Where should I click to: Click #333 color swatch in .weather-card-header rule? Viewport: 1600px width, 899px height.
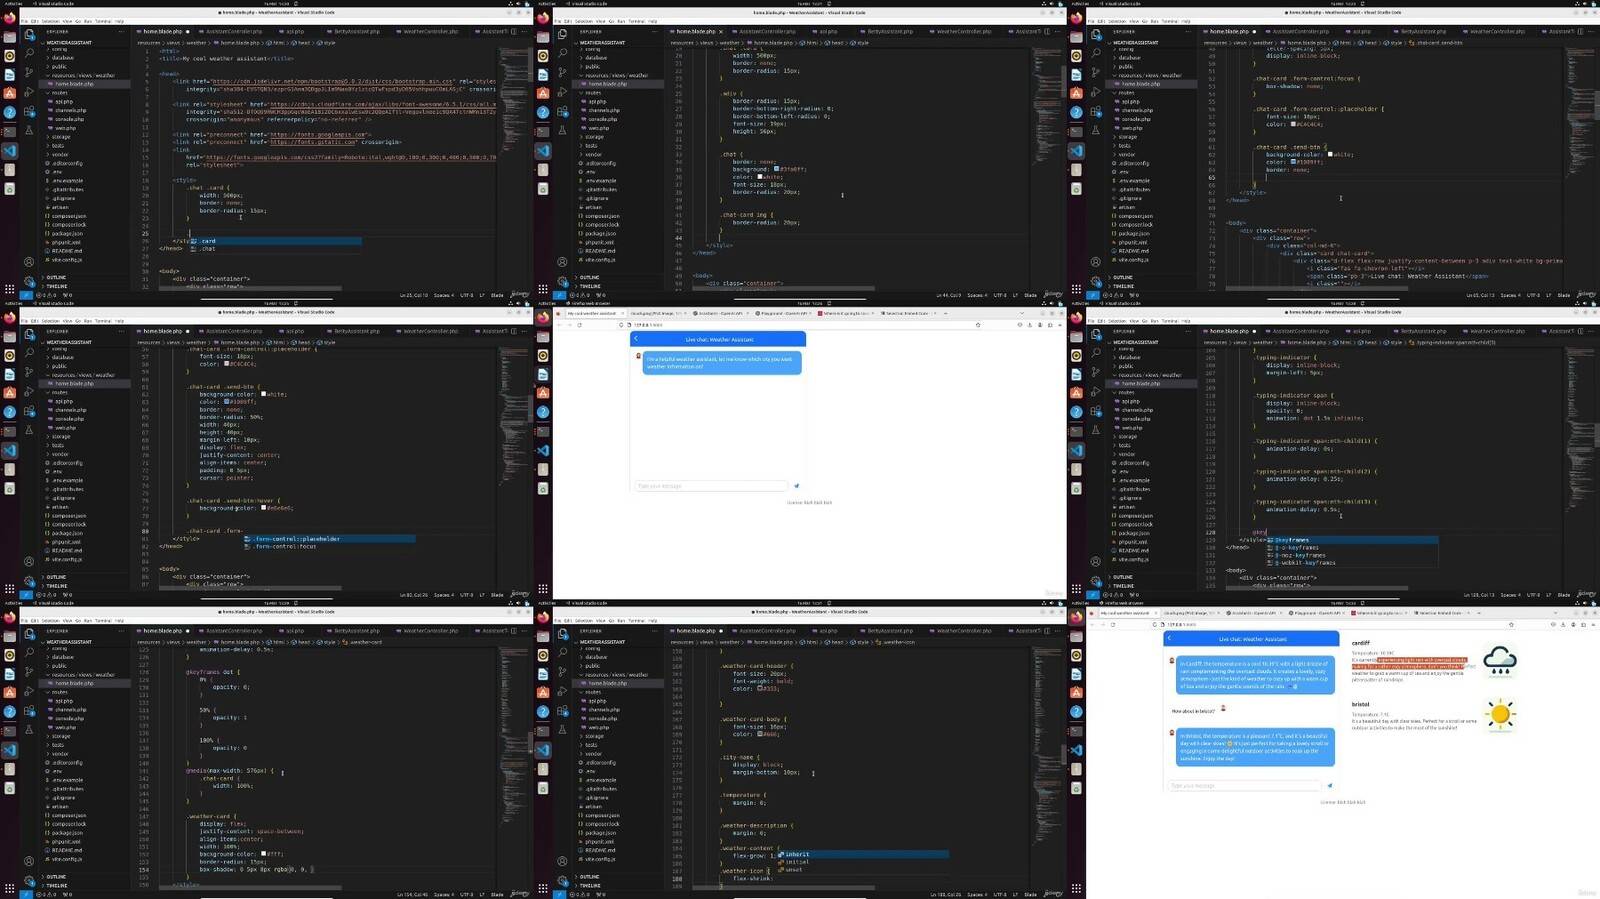tap(760, 689)
